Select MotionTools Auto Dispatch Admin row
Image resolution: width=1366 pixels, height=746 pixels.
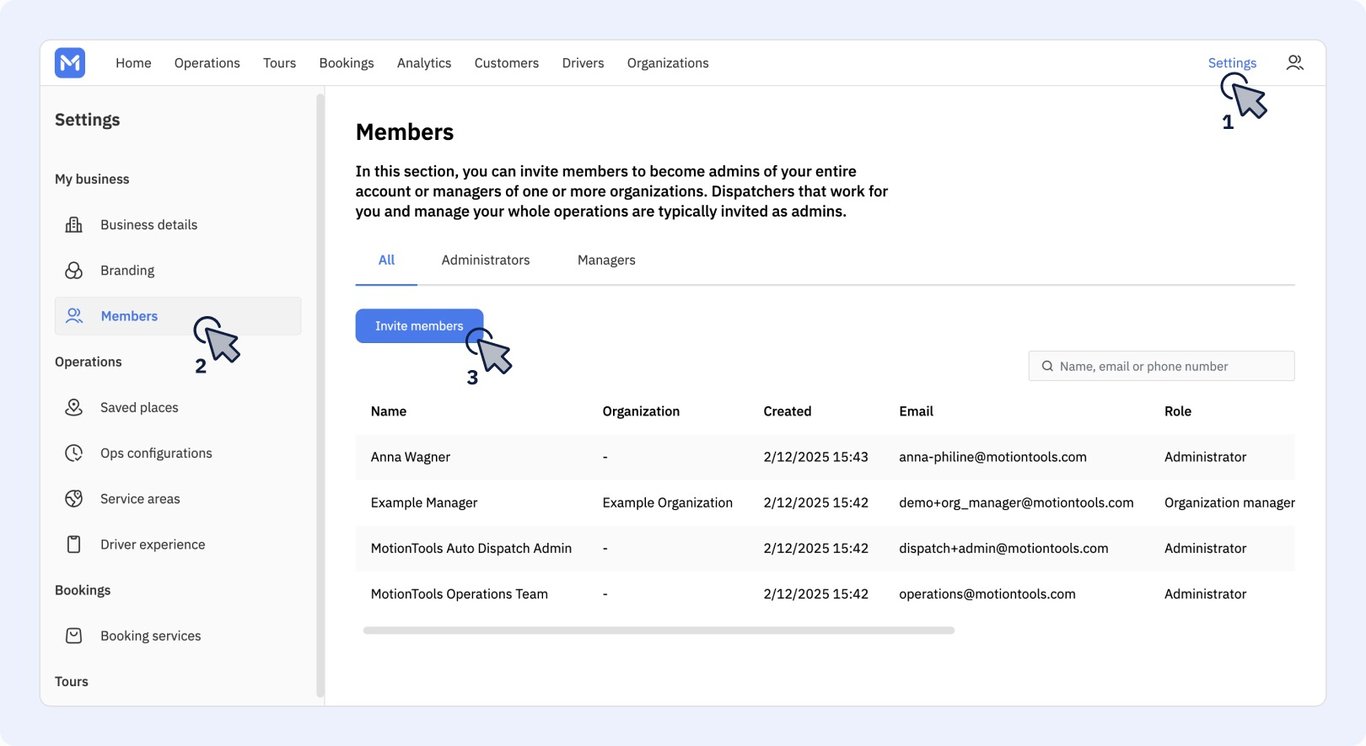coord(825,548)
